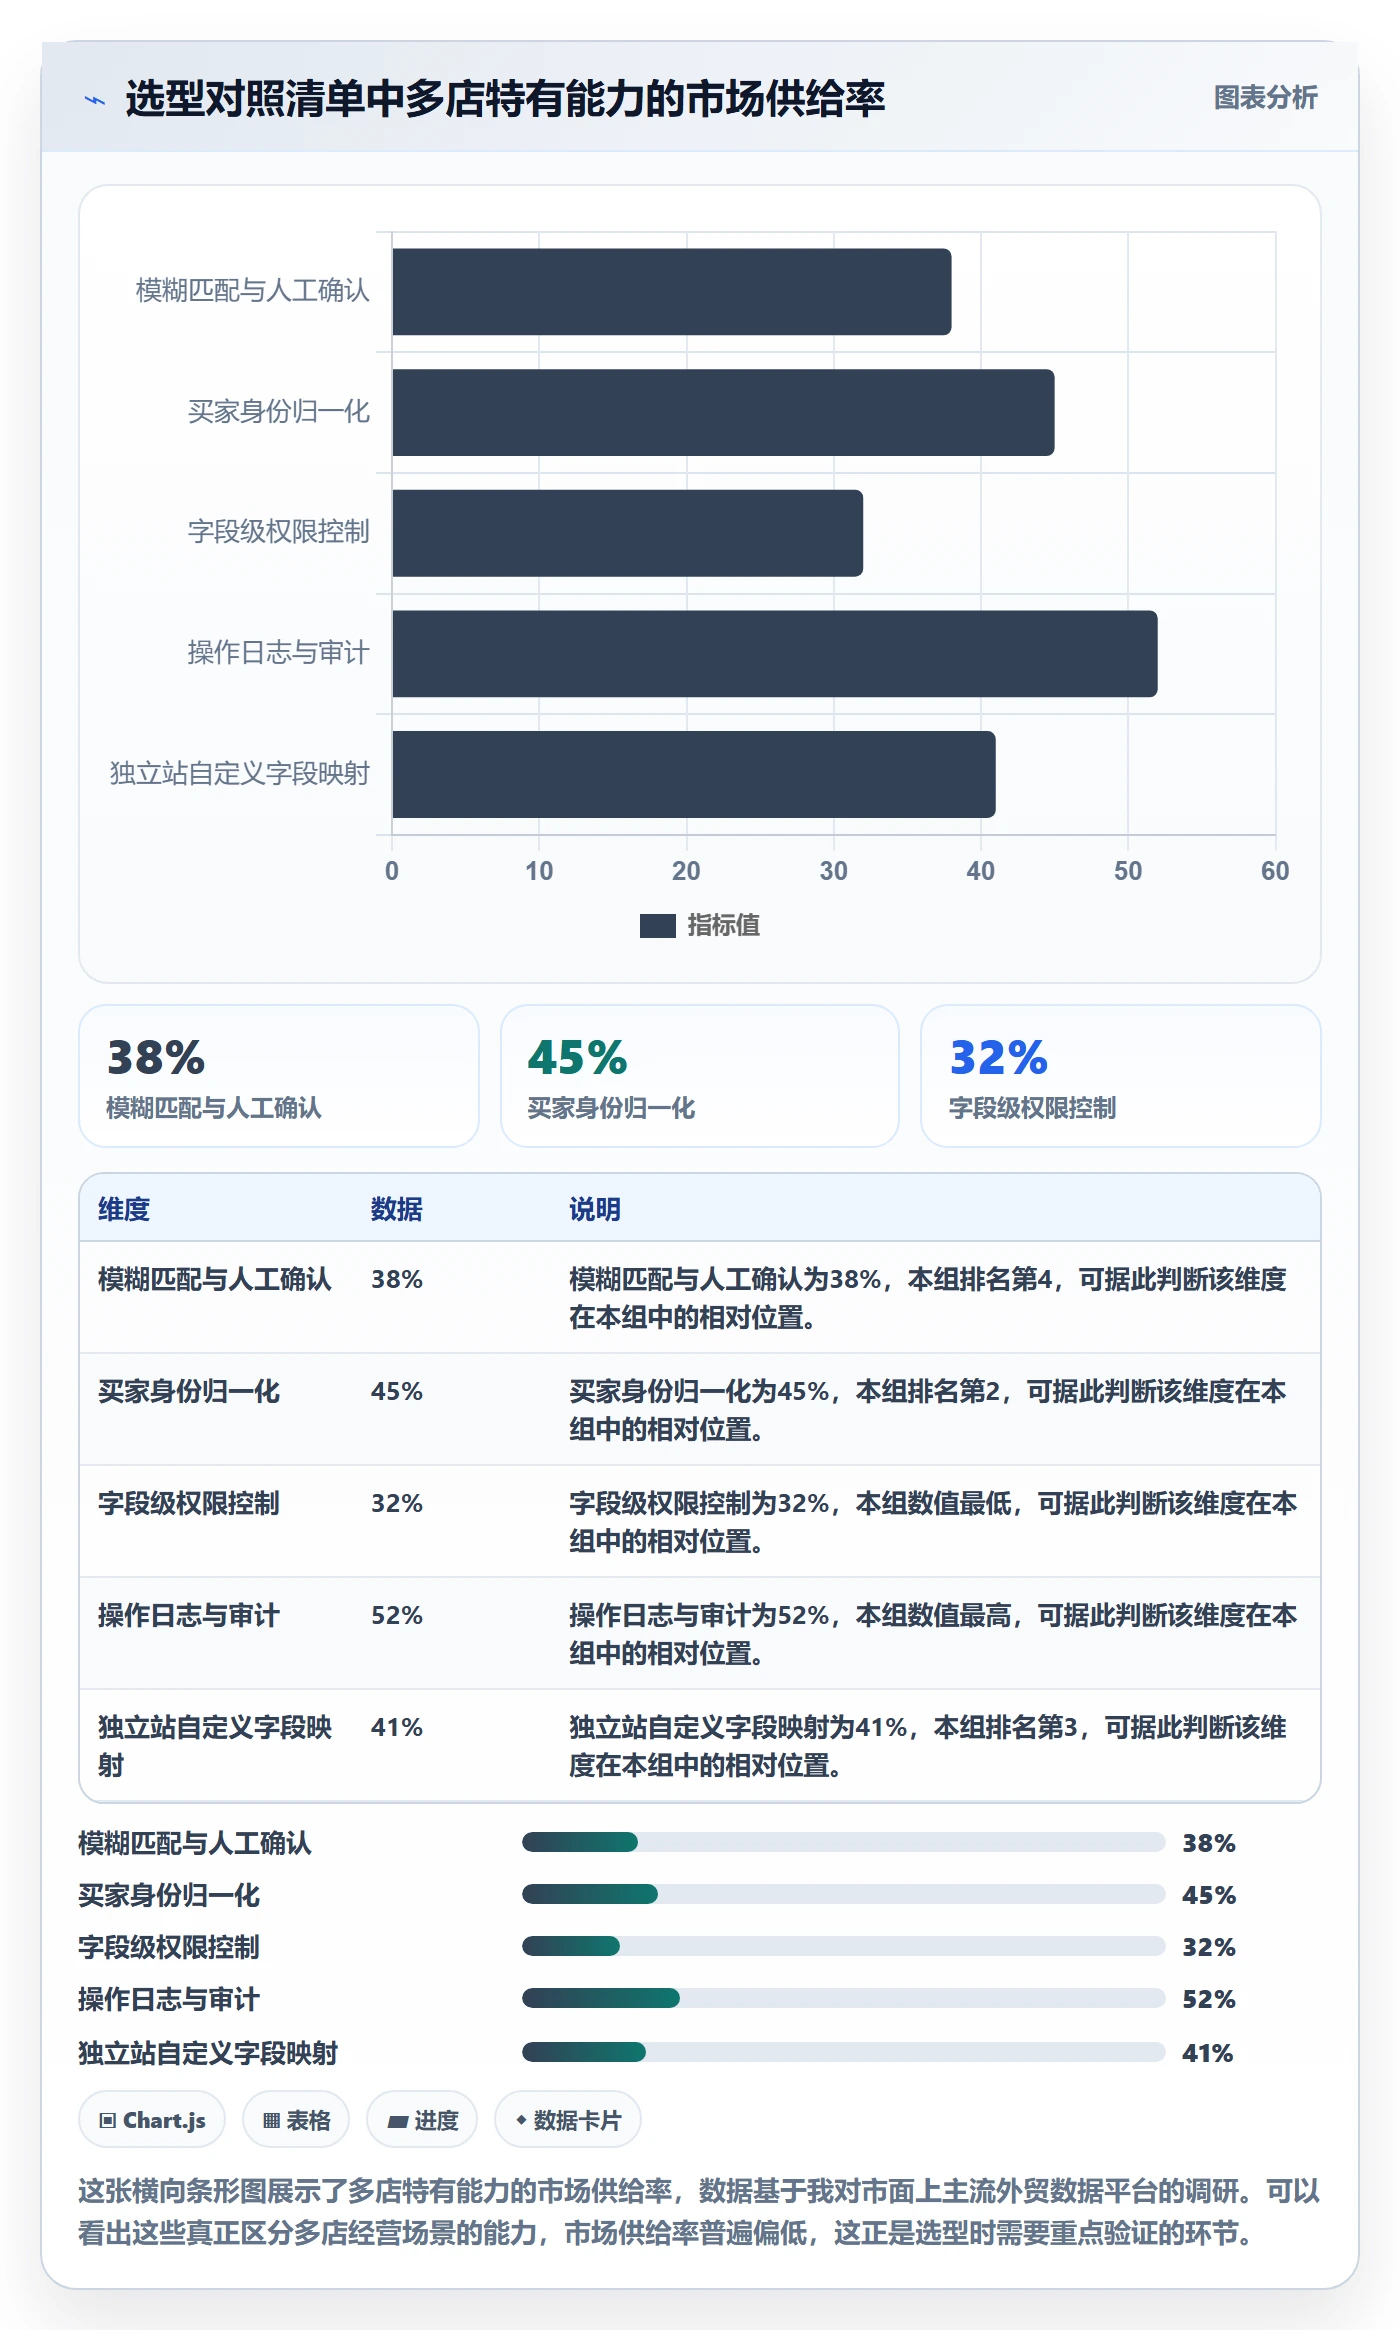Click the 维度 column header

pos(124,1209)
